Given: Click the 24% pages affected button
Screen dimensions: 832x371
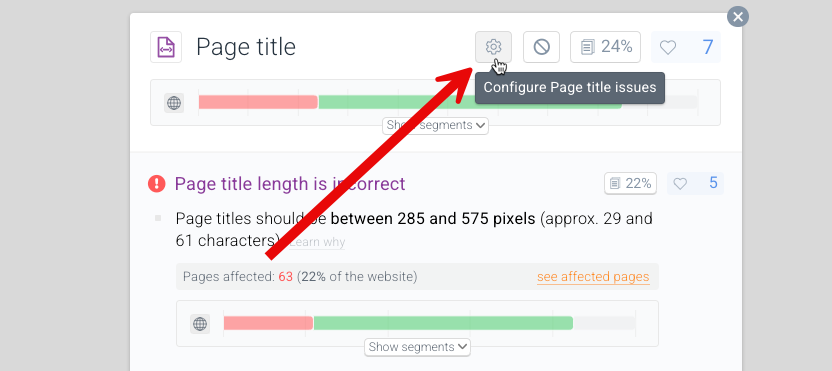Looking at the screenshot, I should 605,47.
